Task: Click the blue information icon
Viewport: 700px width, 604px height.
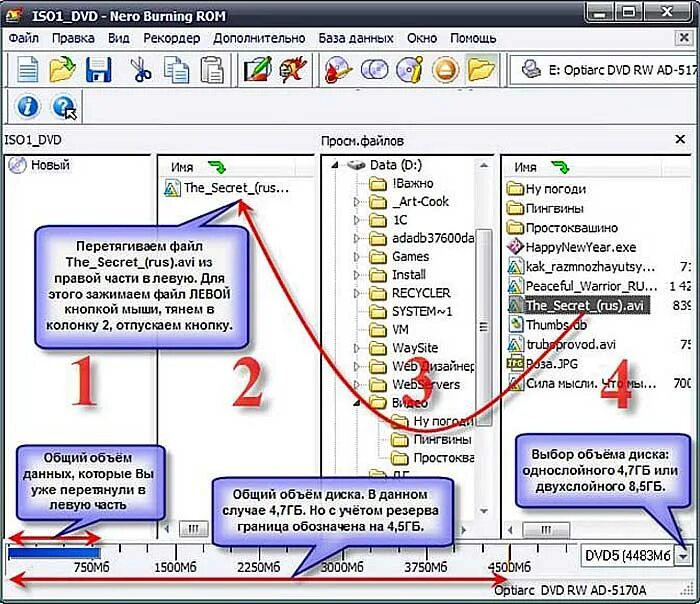Action: (28, 107)
